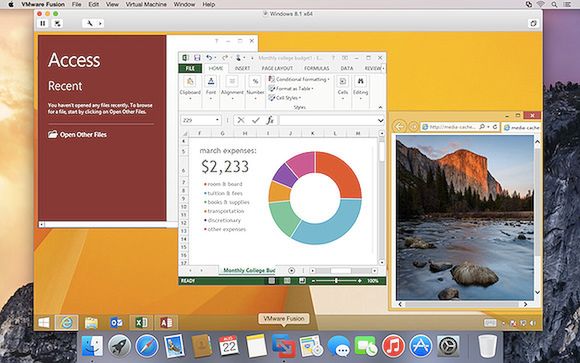Screen dimensions: 580x363
Task: Click the Excel horizontal scrollbar thumb
Action: coord(341,271)
